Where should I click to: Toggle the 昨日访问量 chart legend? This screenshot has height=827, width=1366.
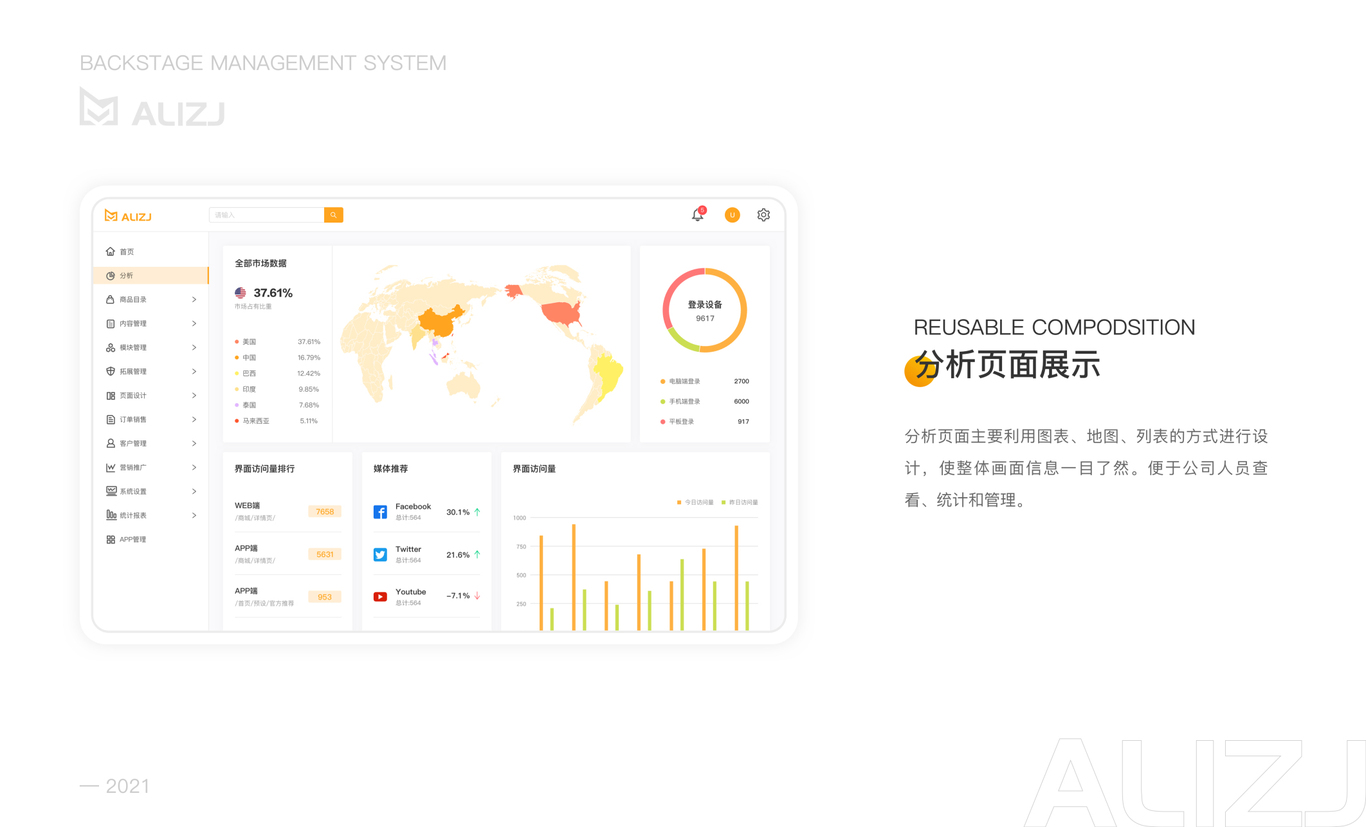(x=740, y=502)
